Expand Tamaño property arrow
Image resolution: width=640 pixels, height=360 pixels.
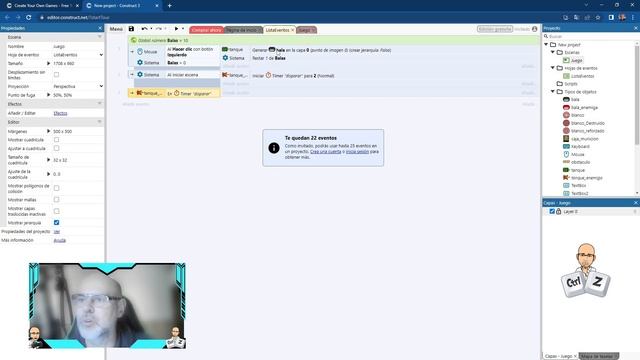(49, 63)
